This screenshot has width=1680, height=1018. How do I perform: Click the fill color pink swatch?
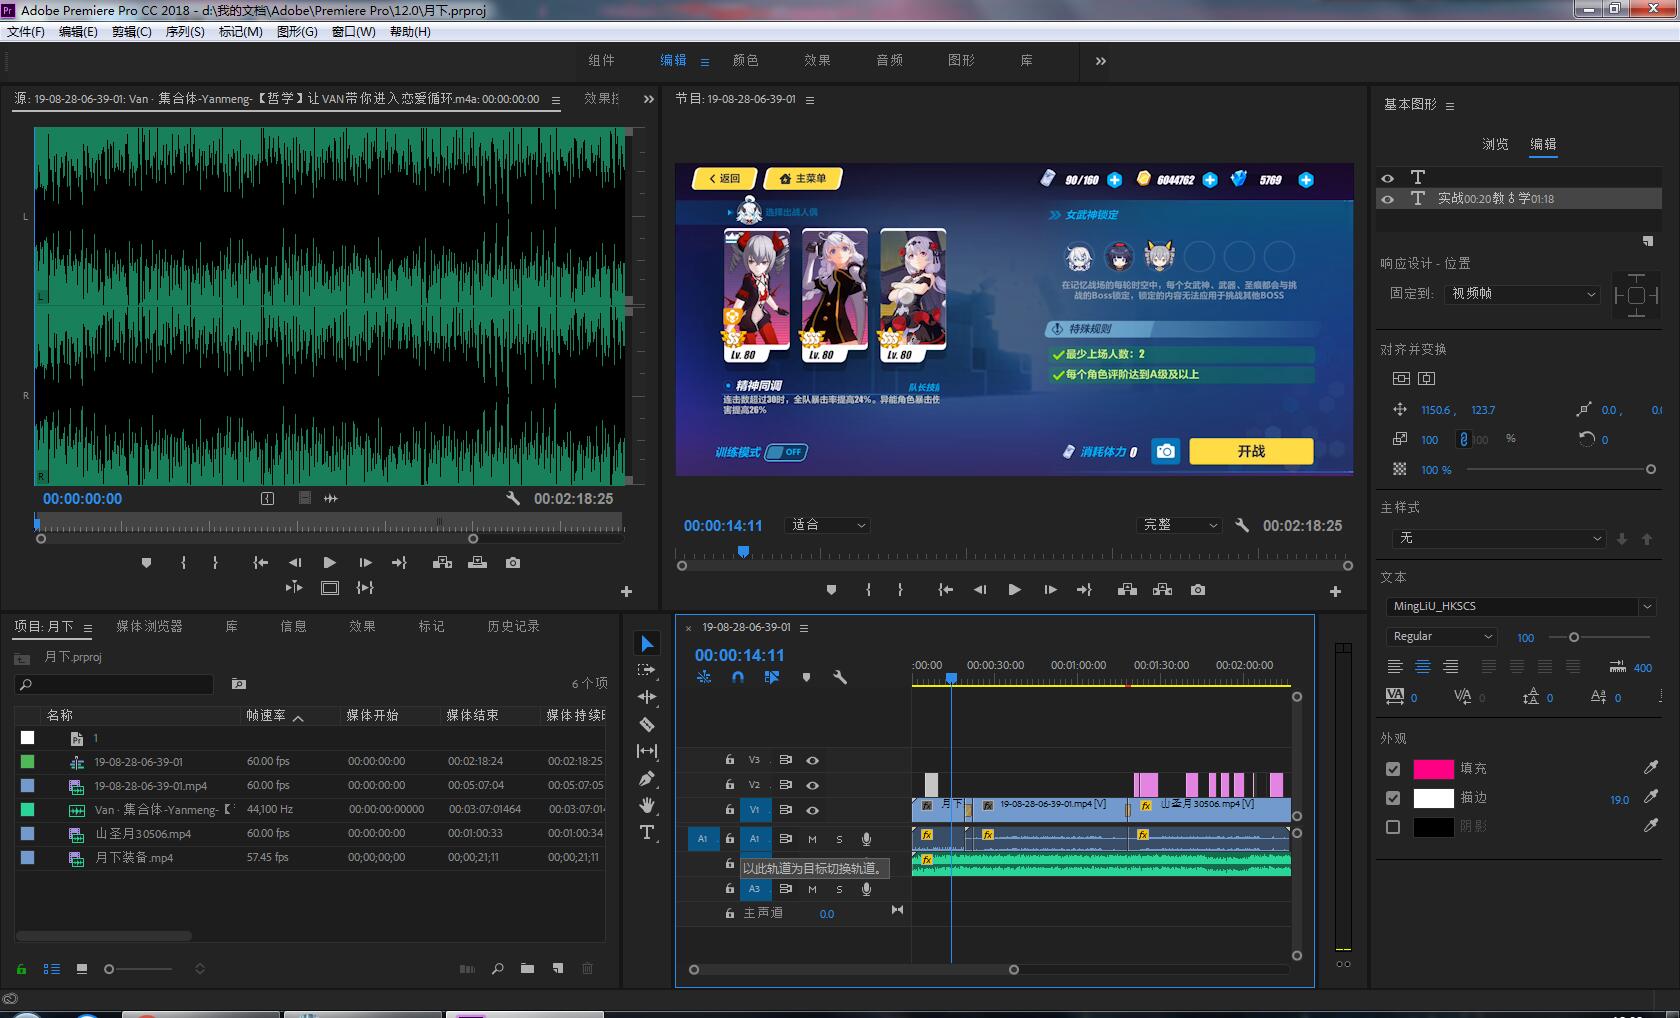(x=1433, y=769)
